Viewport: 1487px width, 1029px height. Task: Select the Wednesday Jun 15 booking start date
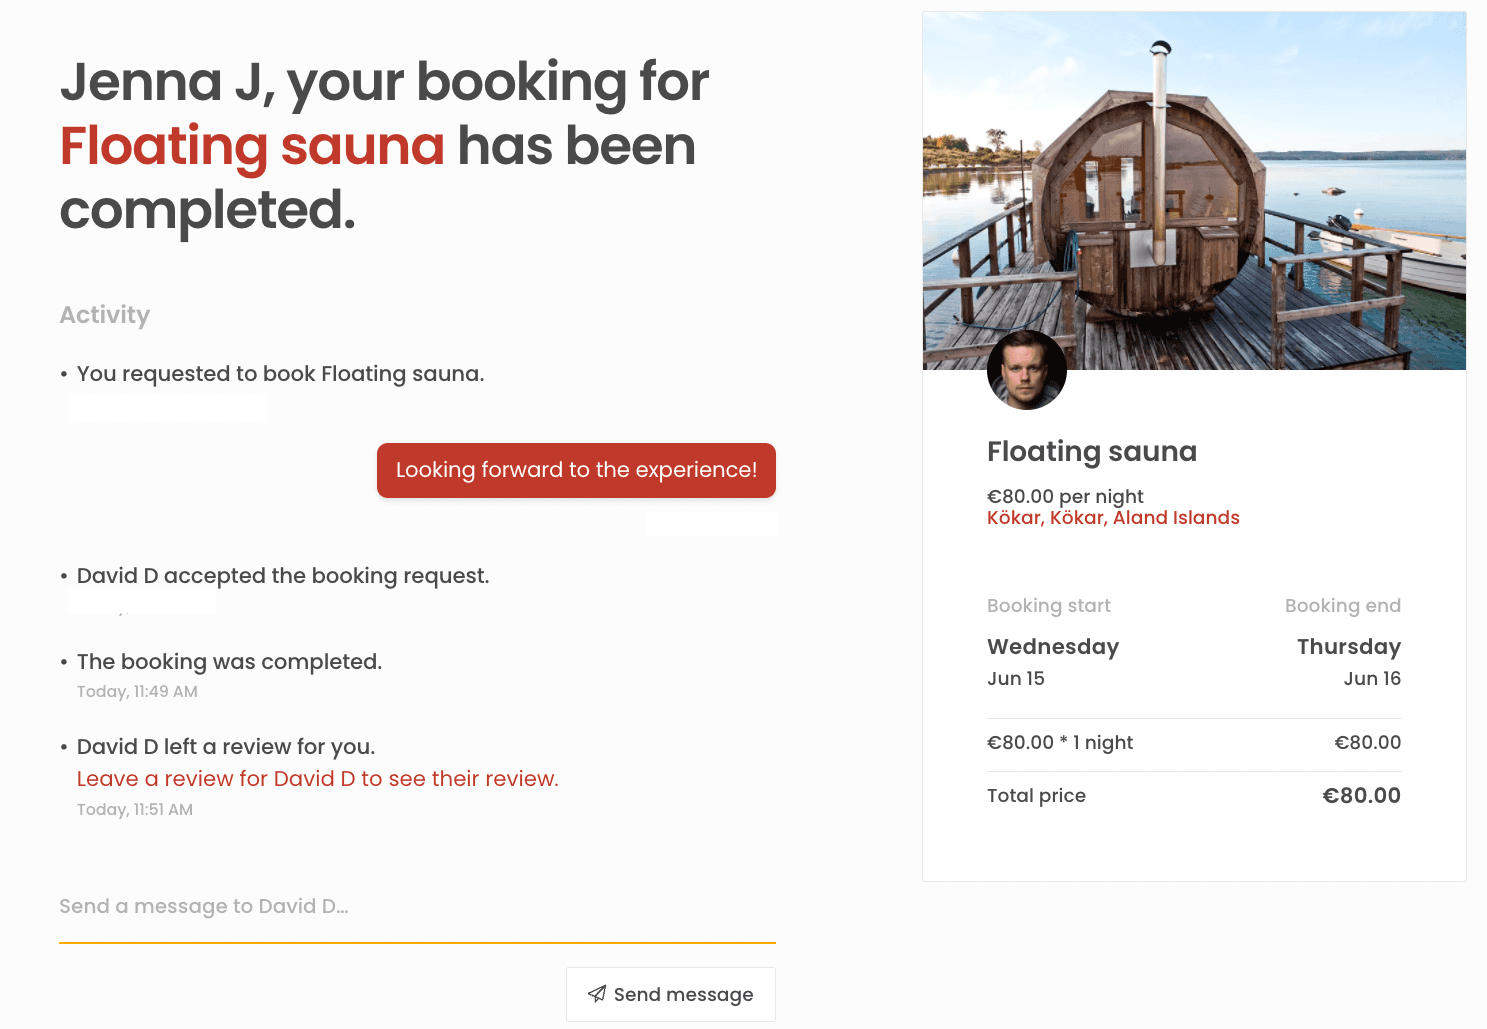pyautogui.click(x=1052, y=661)
